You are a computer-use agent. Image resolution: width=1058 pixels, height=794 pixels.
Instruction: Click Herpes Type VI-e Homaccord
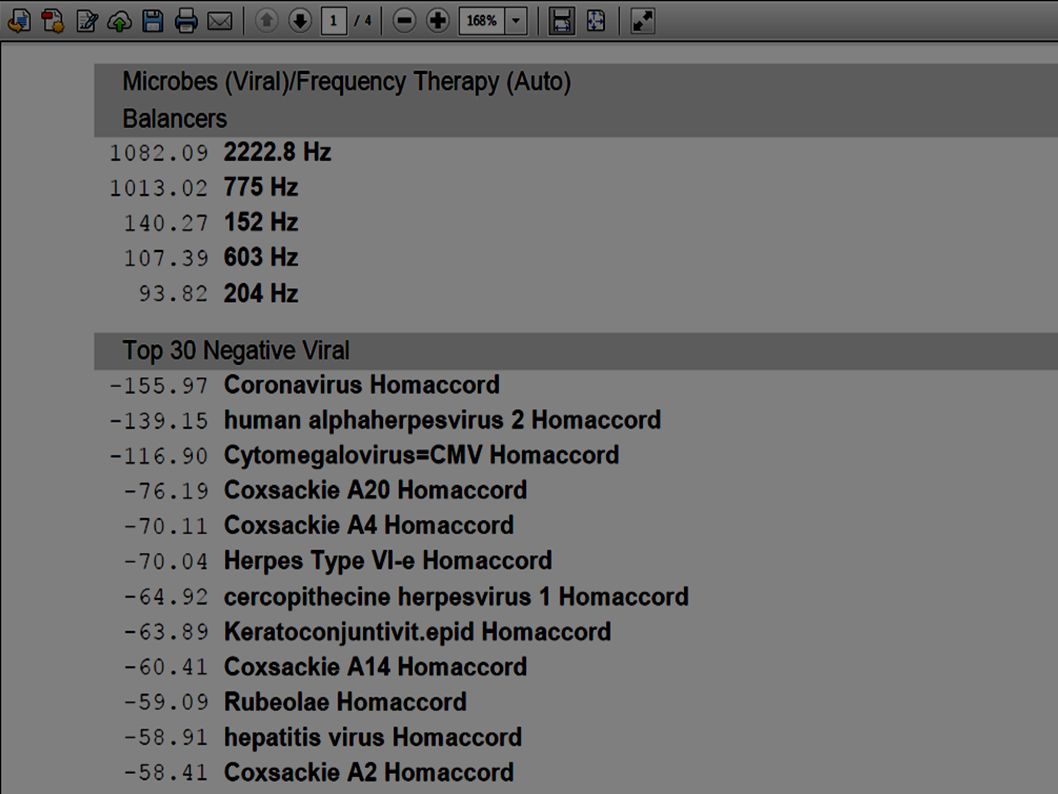(x=388, y=560)
